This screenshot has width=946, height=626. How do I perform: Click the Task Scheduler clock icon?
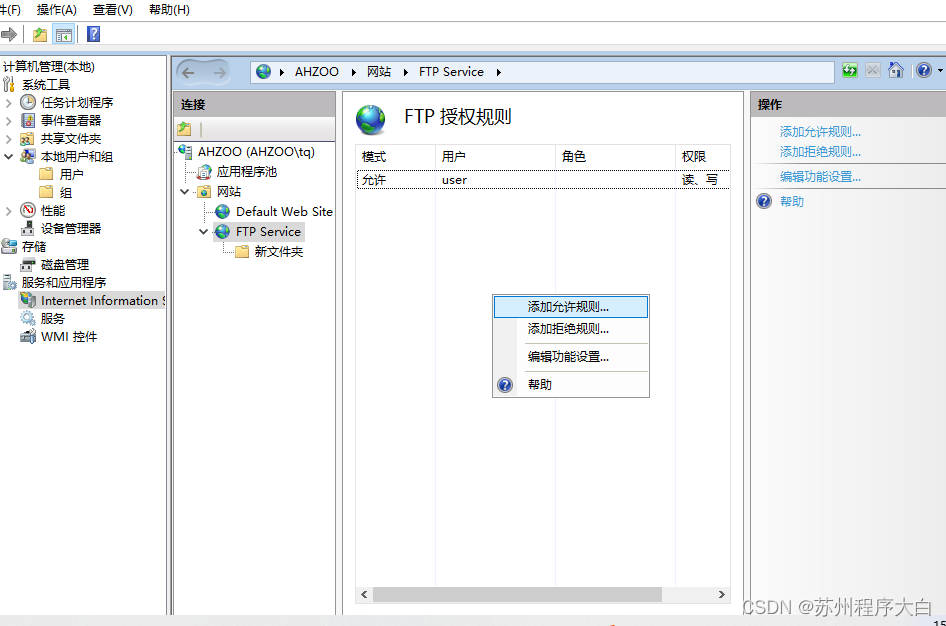click(28, 103)
